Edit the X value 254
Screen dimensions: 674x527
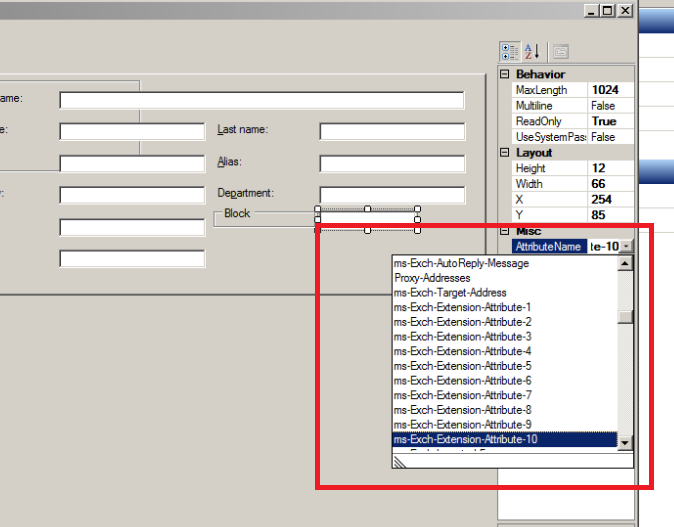pyautogui.click(x=610, y=199)
